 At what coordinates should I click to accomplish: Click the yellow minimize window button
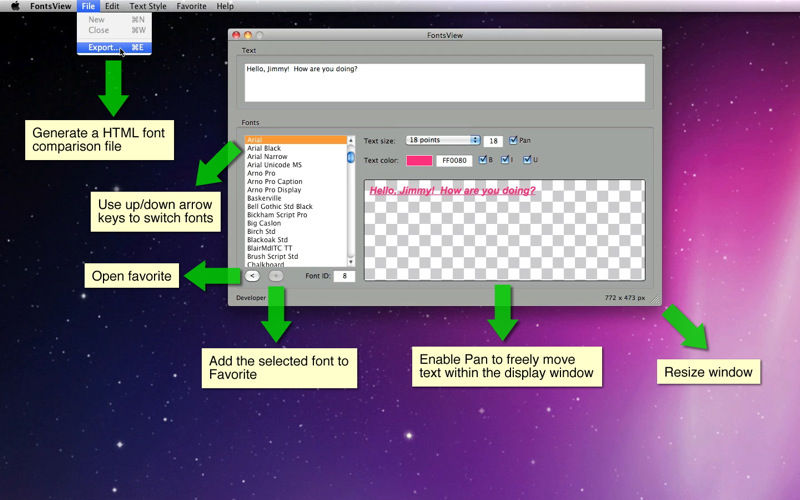pyautogui.click(x=248, y=35)
